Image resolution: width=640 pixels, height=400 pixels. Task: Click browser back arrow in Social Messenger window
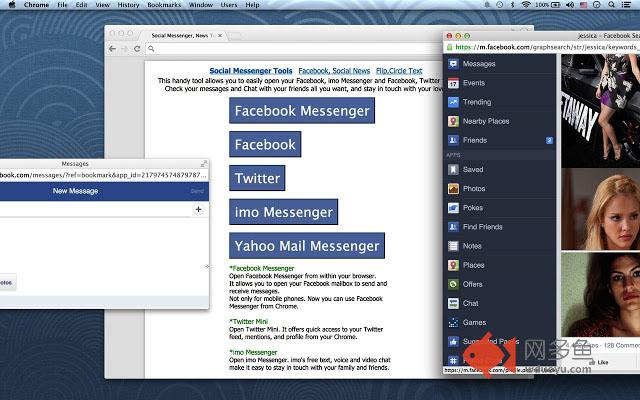point(112,49)
